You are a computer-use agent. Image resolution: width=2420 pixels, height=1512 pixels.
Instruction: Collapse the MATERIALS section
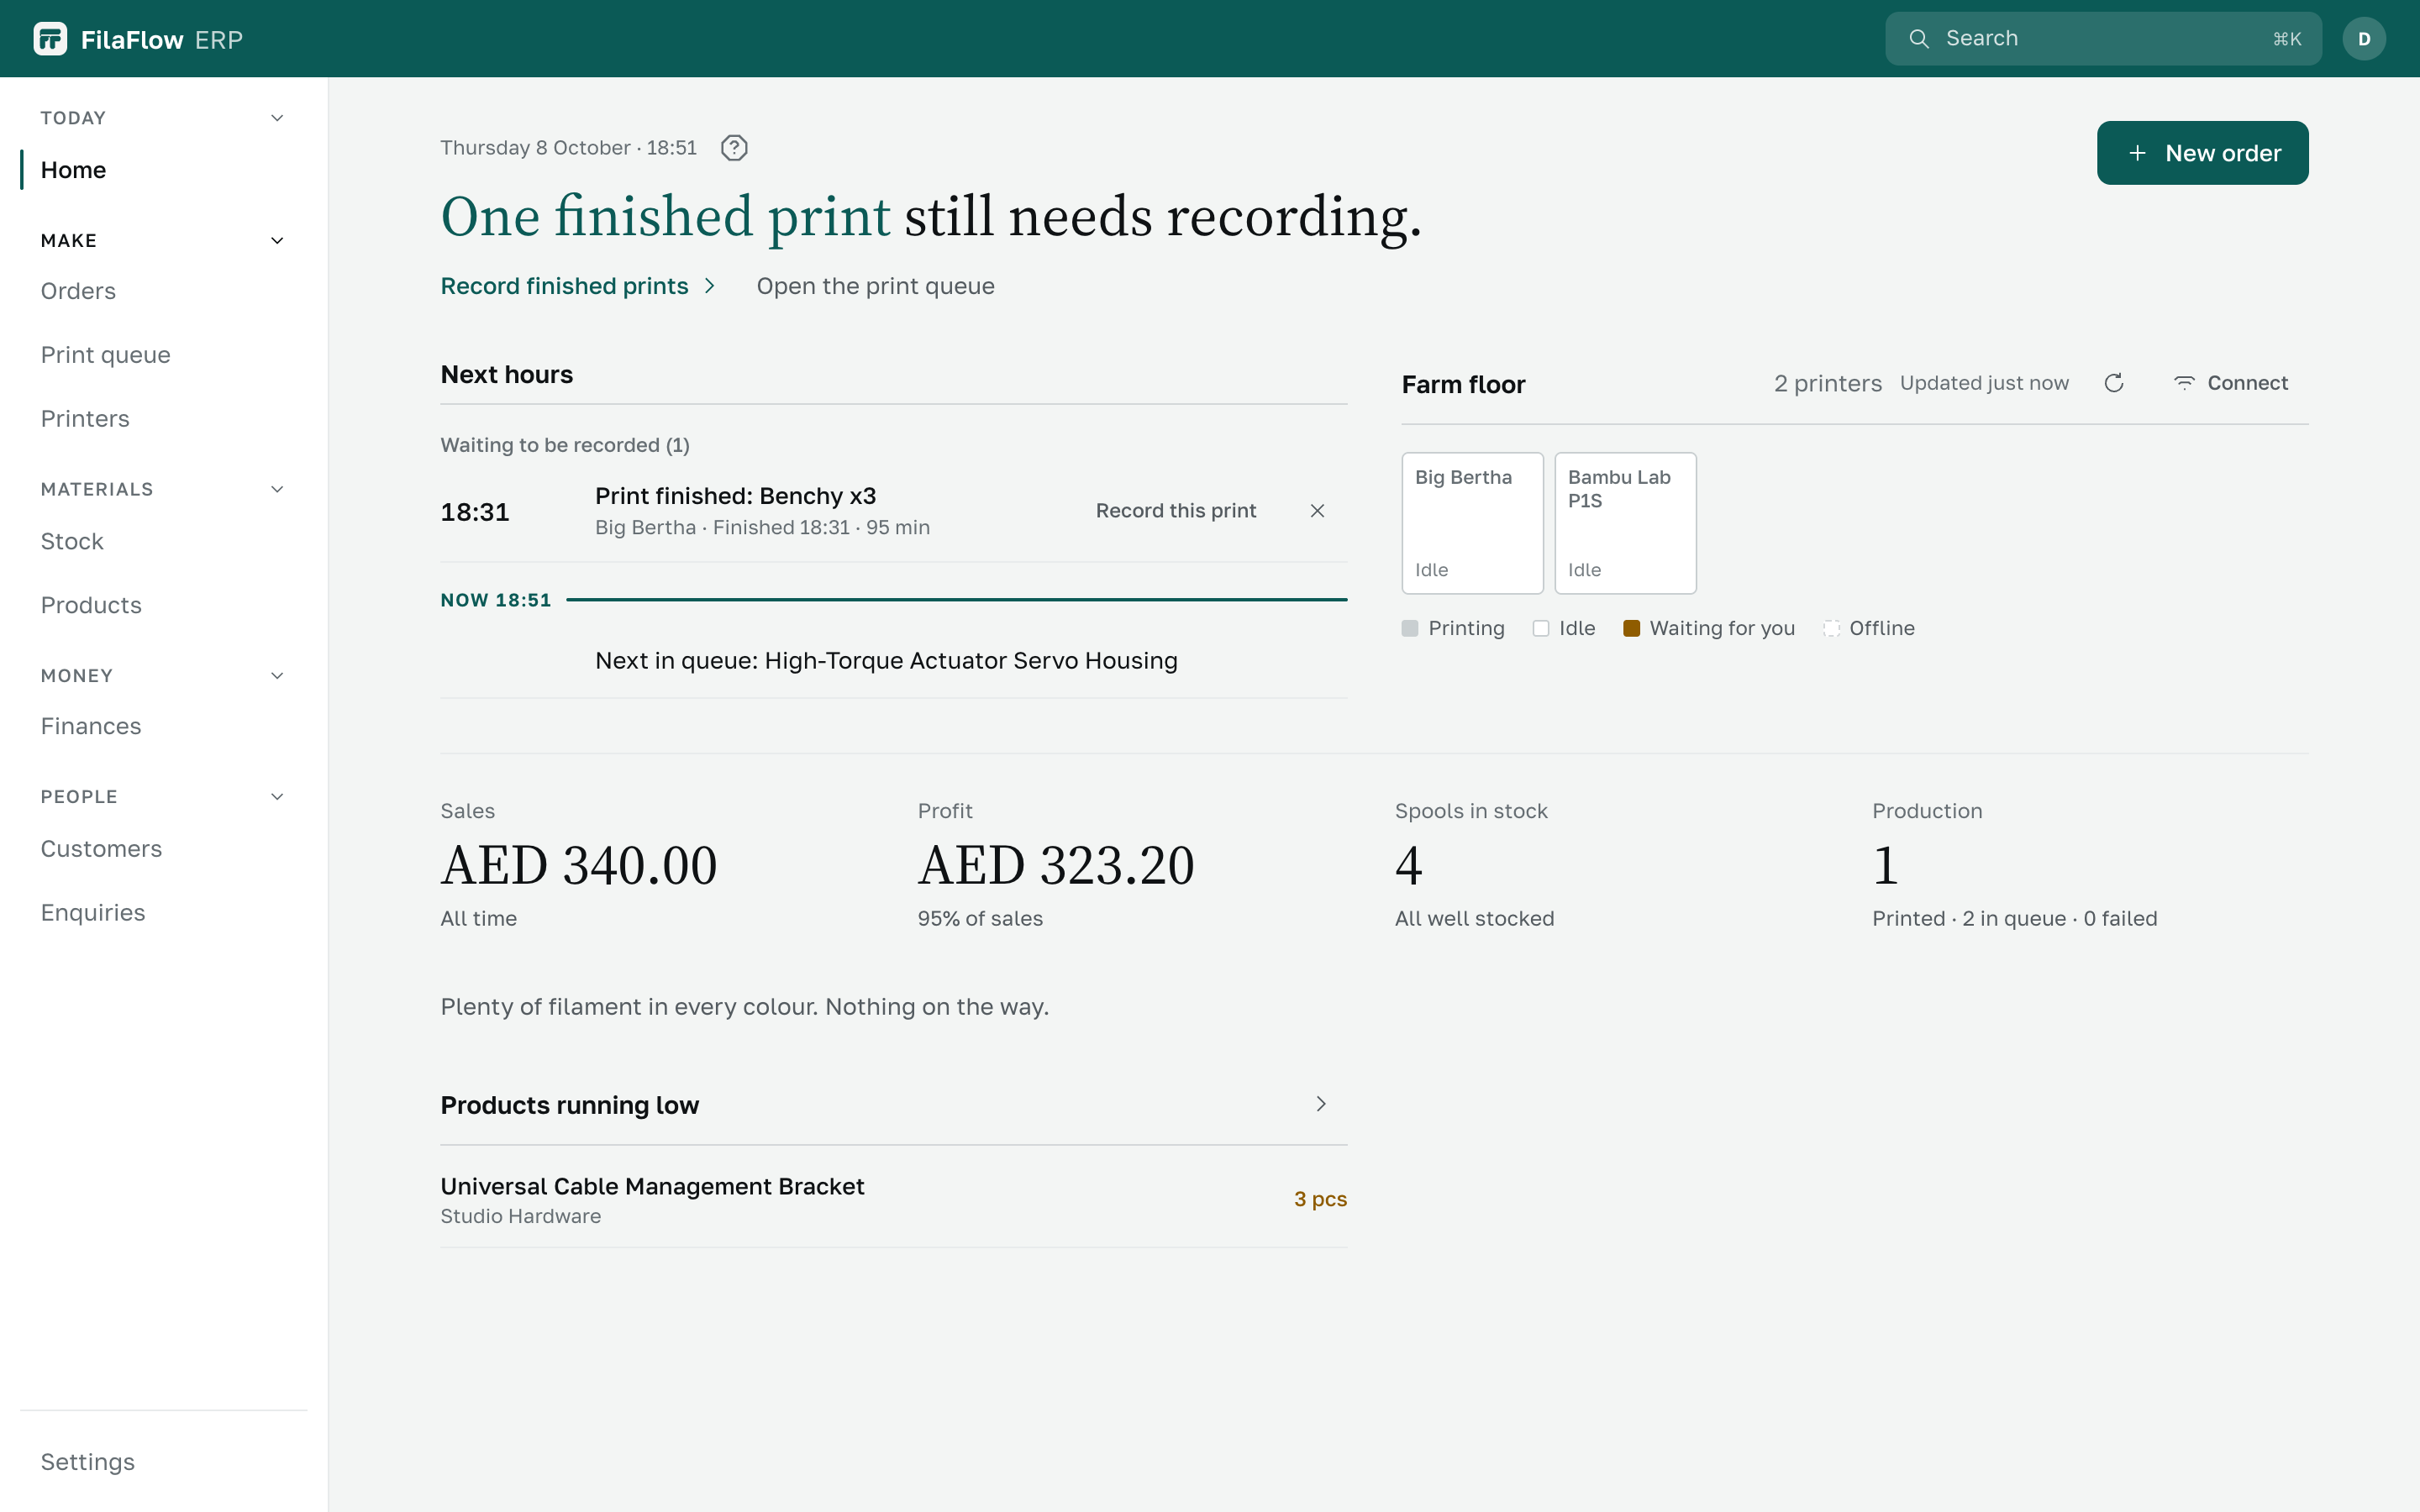click(277, 489)
